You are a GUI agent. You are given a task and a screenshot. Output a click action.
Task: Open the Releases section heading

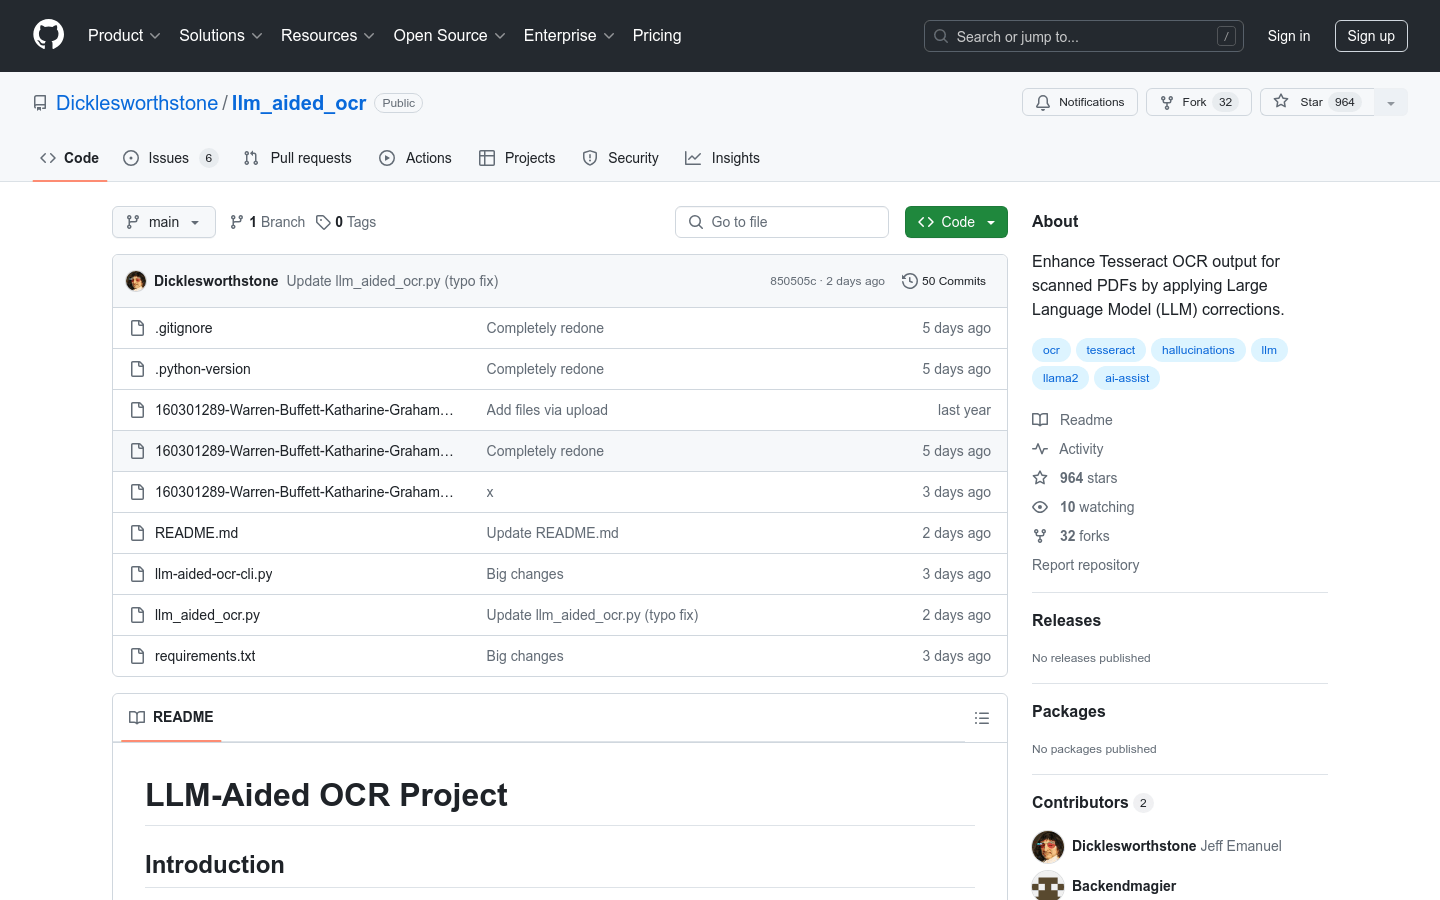(1066, 620)
